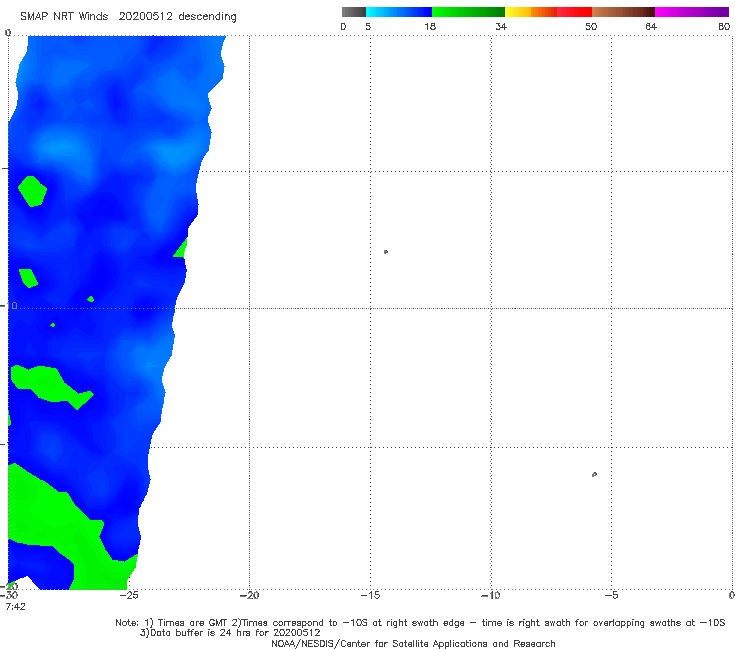This screenshot has height=650, width=740.
Task: Click the longitude axis label "-15"
Action: pos(370,595)
